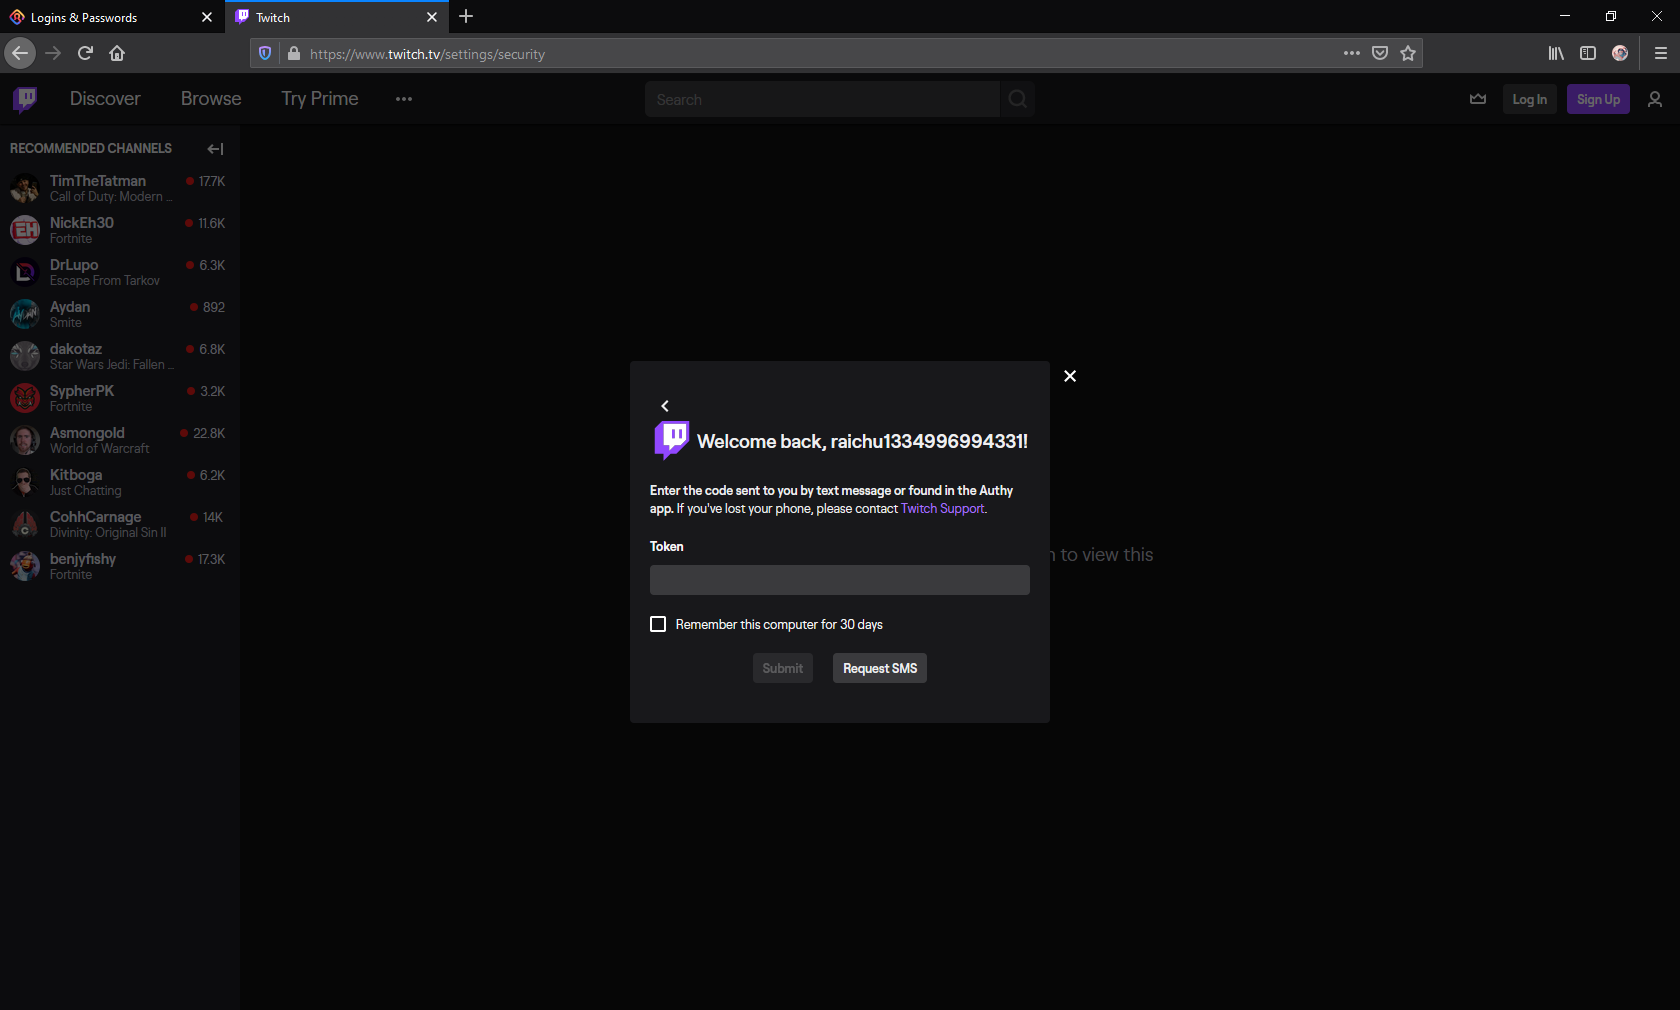
Task: Open Firefox hamburger menu
Action: coord(1661,53)
